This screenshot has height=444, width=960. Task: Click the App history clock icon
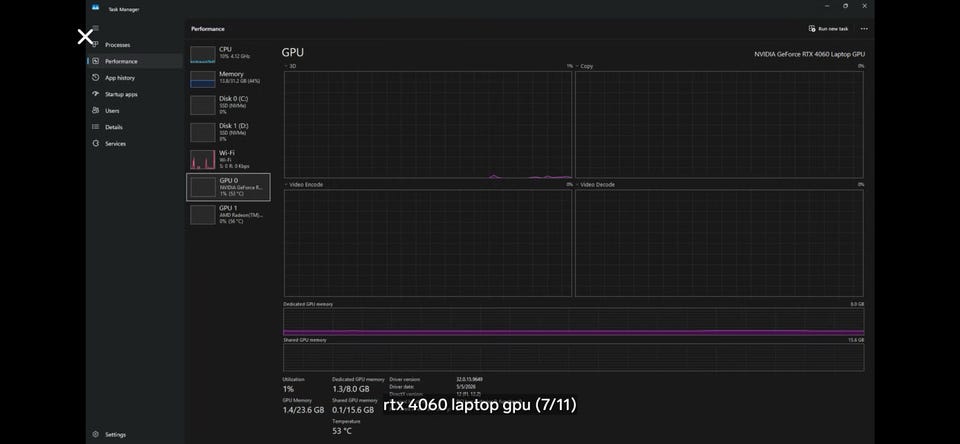point(96,78)
